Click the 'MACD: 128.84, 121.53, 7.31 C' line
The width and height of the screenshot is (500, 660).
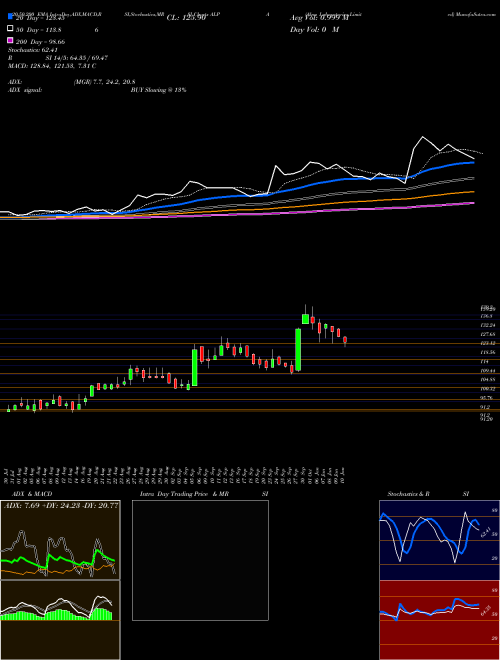click(52, 66)
